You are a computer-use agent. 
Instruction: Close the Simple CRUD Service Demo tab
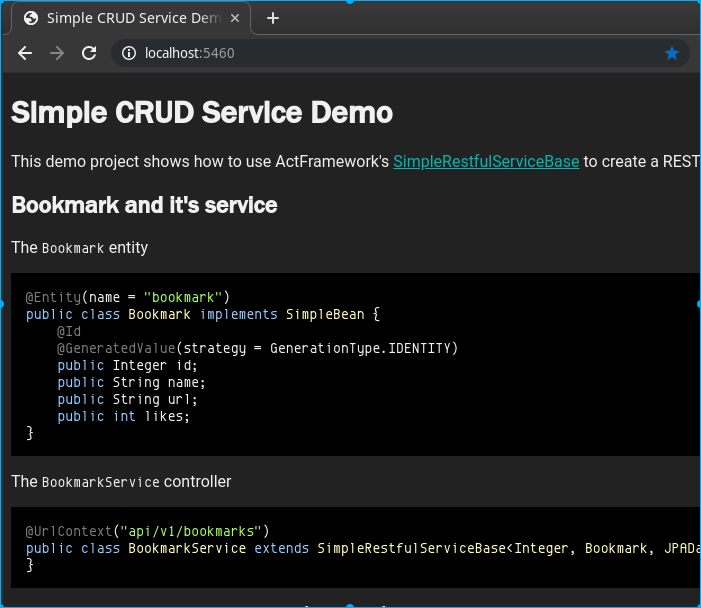click(x=237, y=18)
